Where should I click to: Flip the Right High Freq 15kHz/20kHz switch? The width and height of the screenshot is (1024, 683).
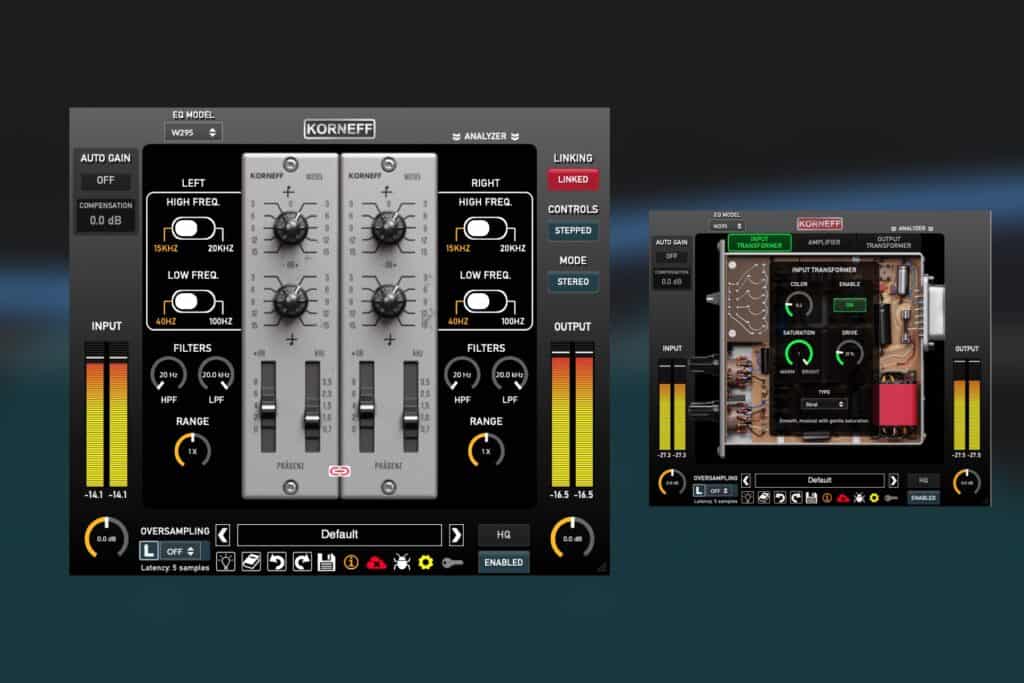(x=486, y=229)
